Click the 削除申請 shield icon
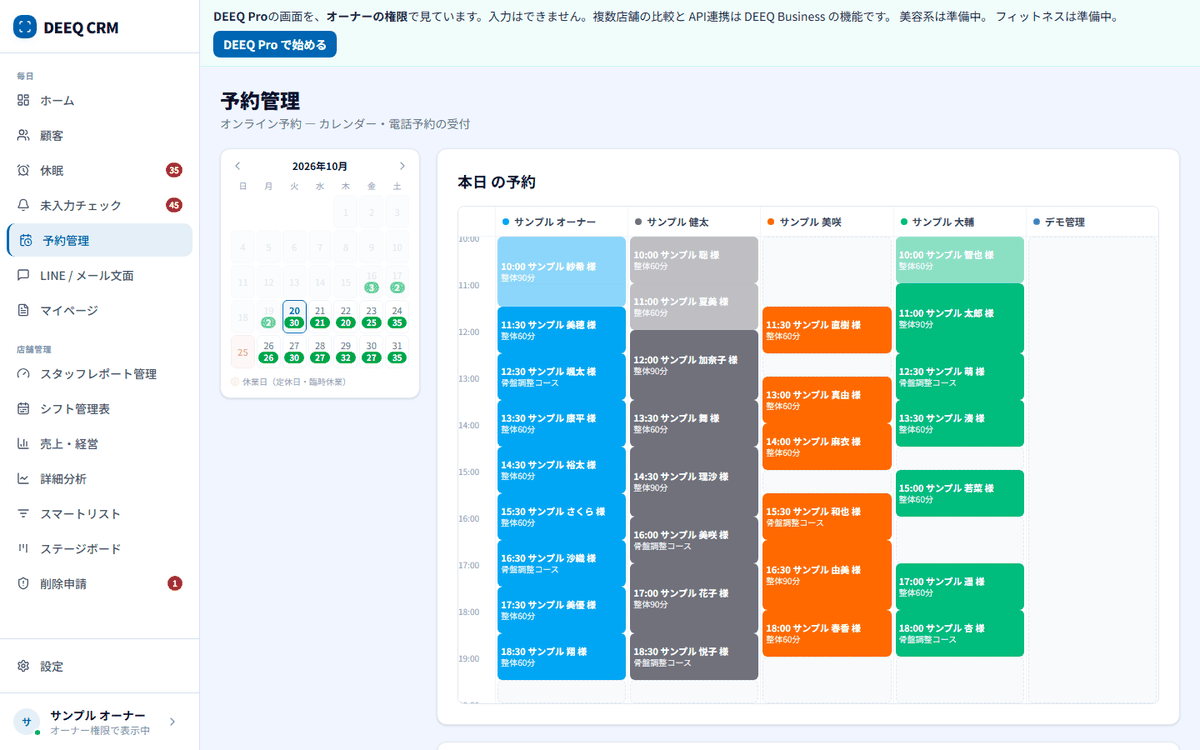This screenshot has width=1200, height=750. (24, 584)
